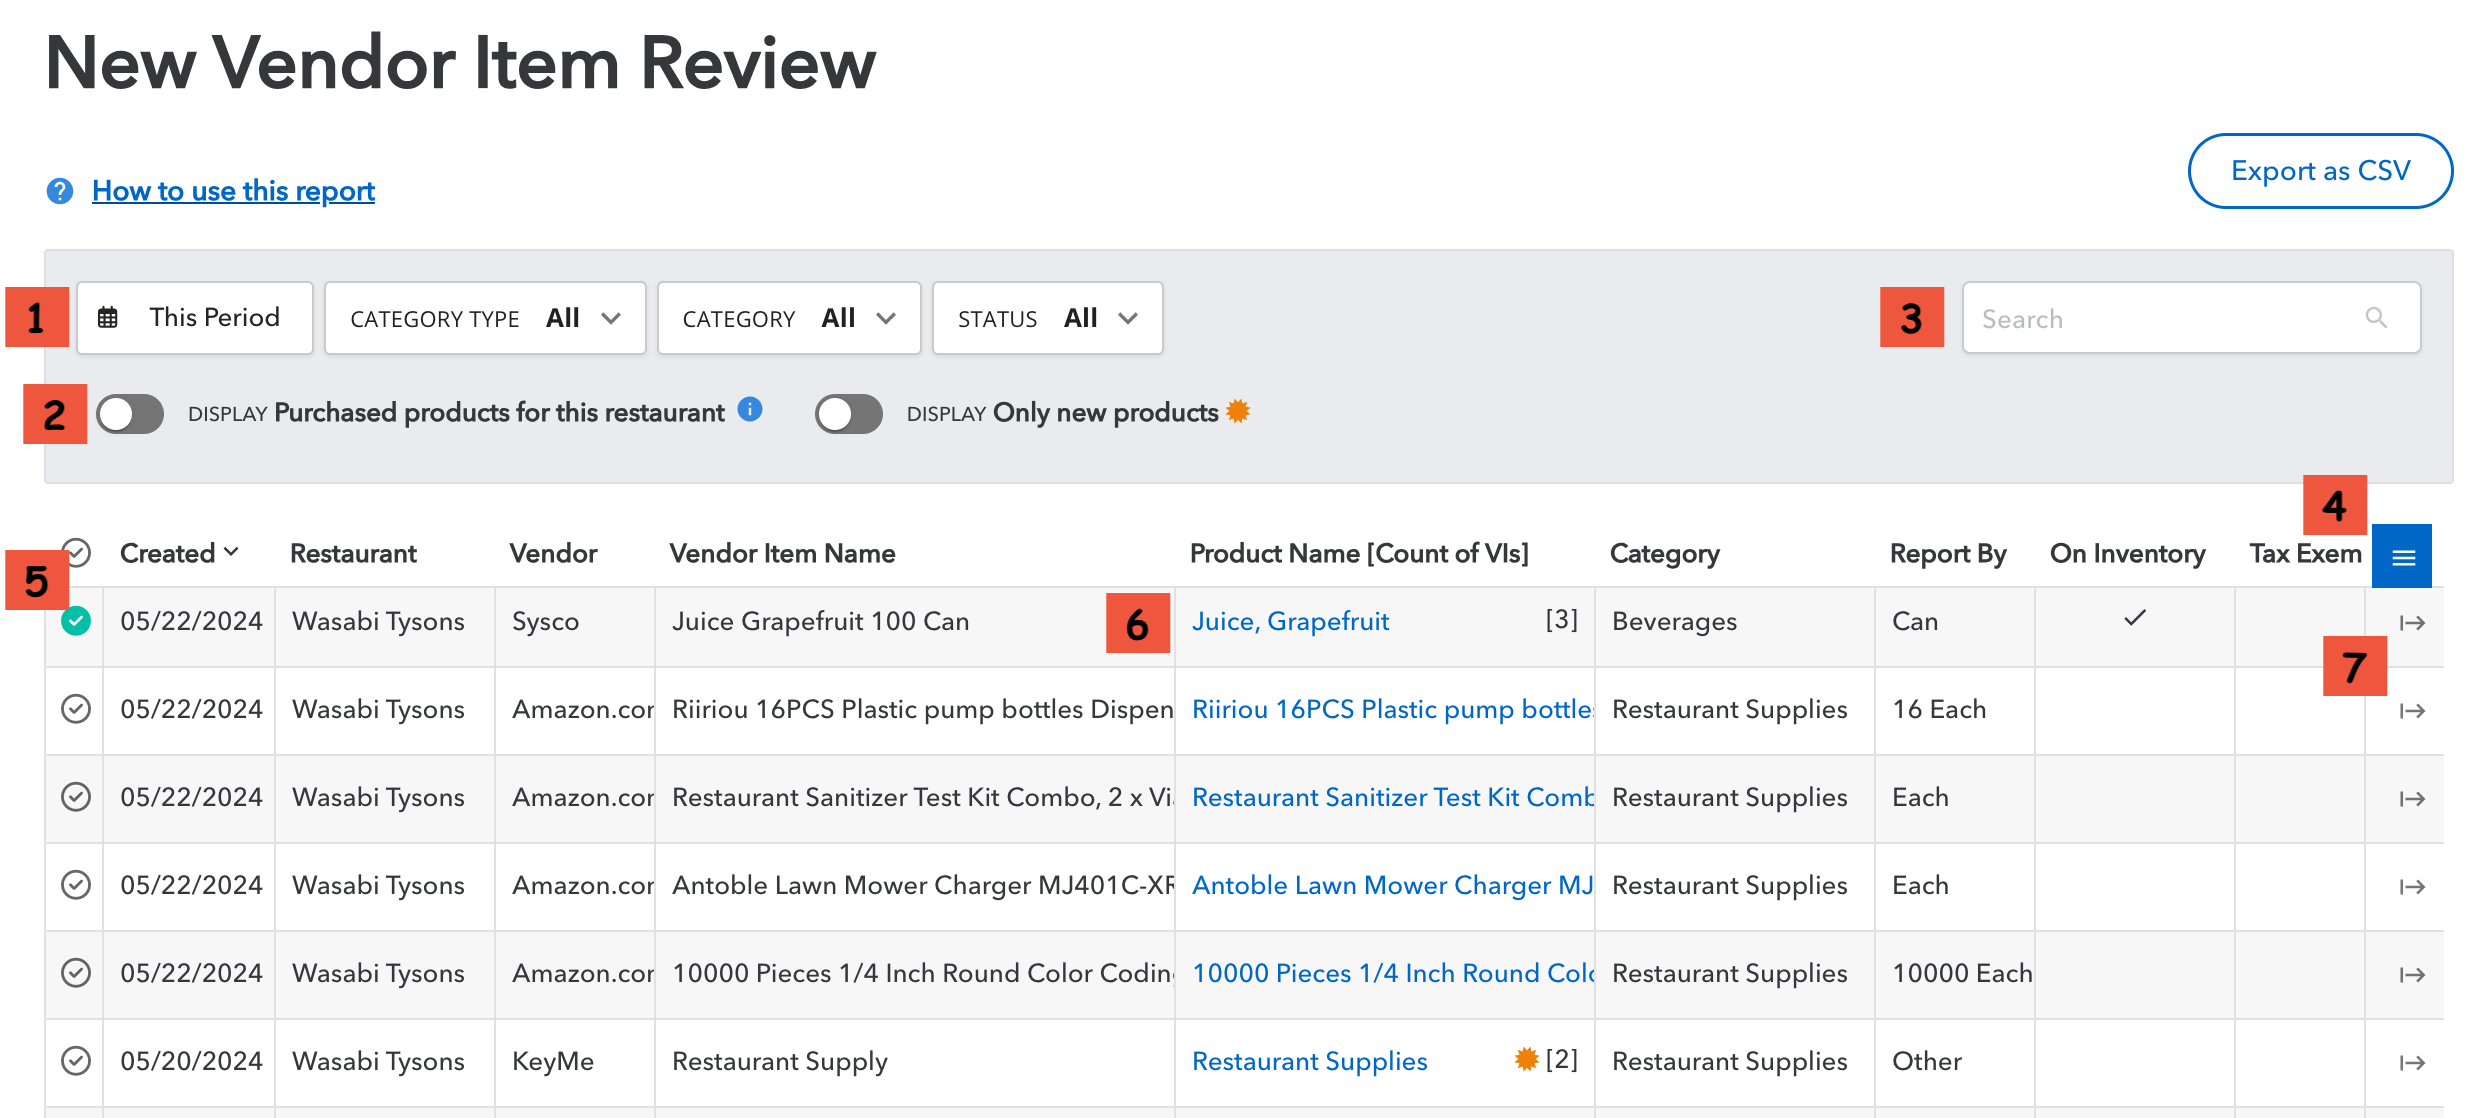Open details arrow for 10000 Pieces row
This screenshot has width=2492, height=1118.
(x=2412, y=975)
